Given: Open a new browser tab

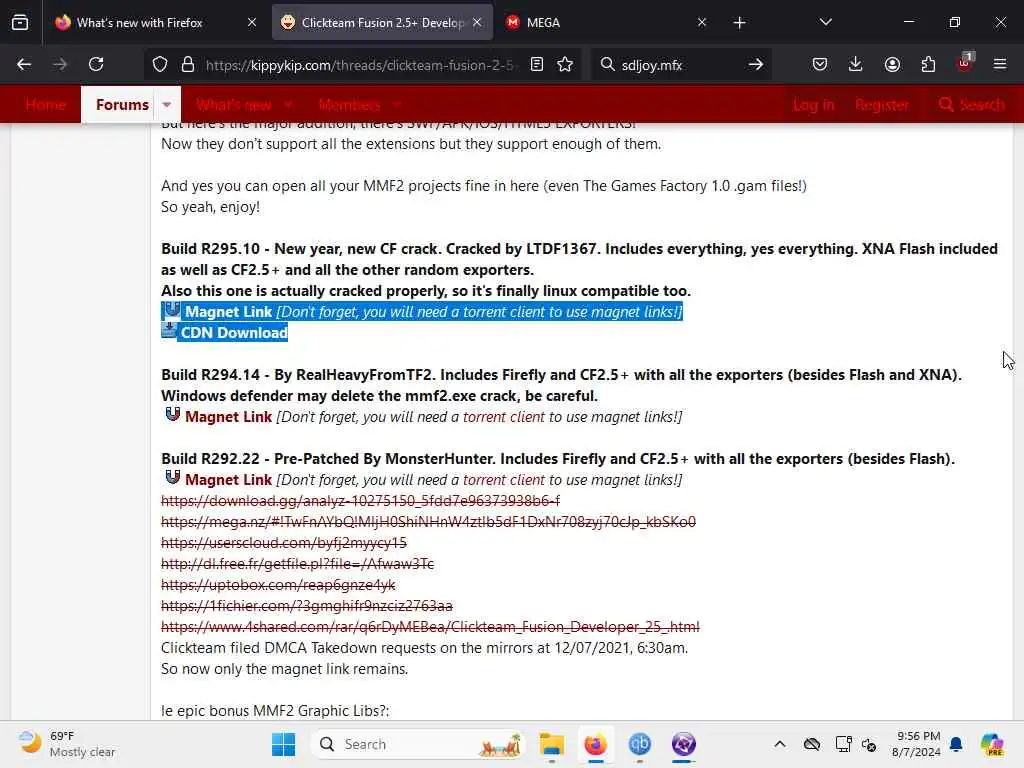Looking at the screenshot, I should tap(739, 23).
